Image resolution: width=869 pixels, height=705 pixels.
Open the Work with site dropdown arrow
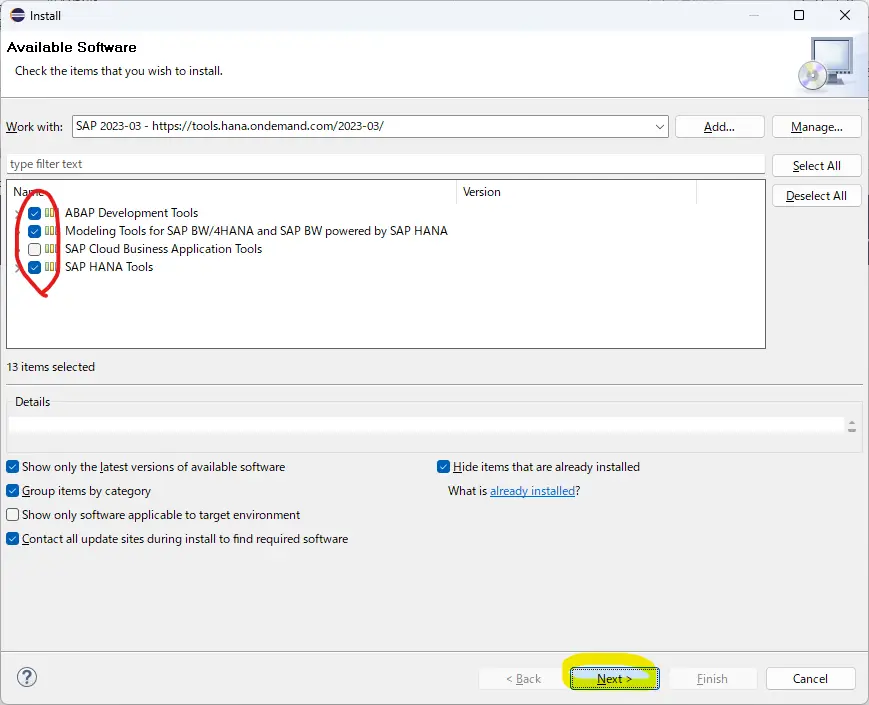point(660,126)
